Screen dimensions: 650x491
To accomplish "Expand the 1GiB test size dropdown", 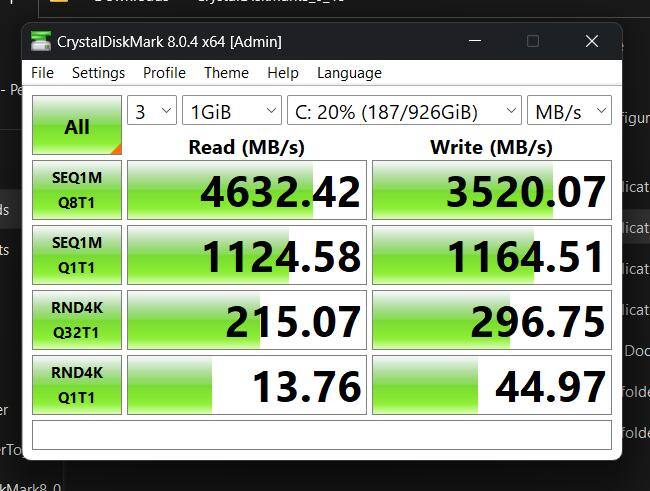I will [x=231, y=112].
